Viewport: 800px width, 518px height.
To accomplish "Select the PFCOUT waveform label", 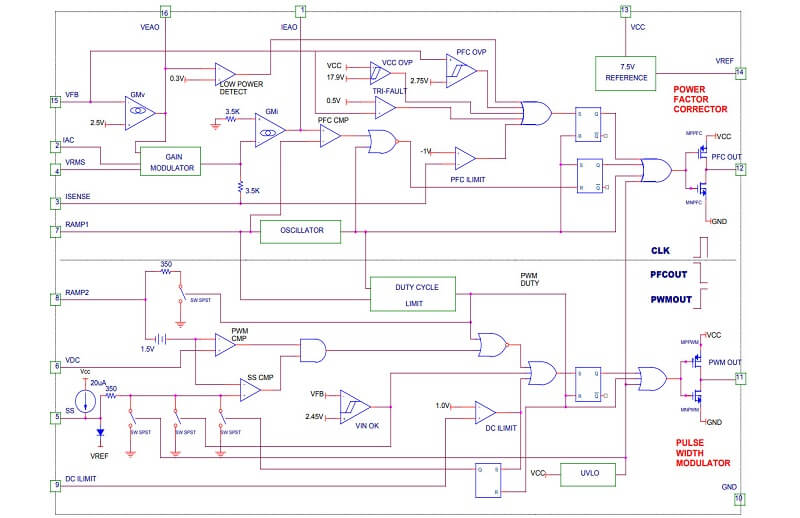I will click(x=668, y=275).
